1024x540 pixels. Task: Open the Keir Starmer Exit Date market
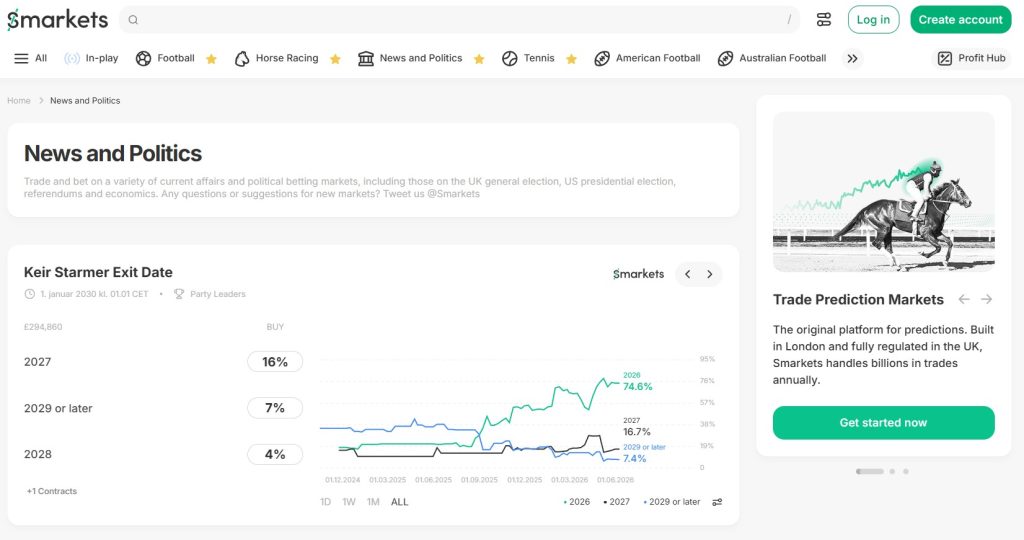98,272
